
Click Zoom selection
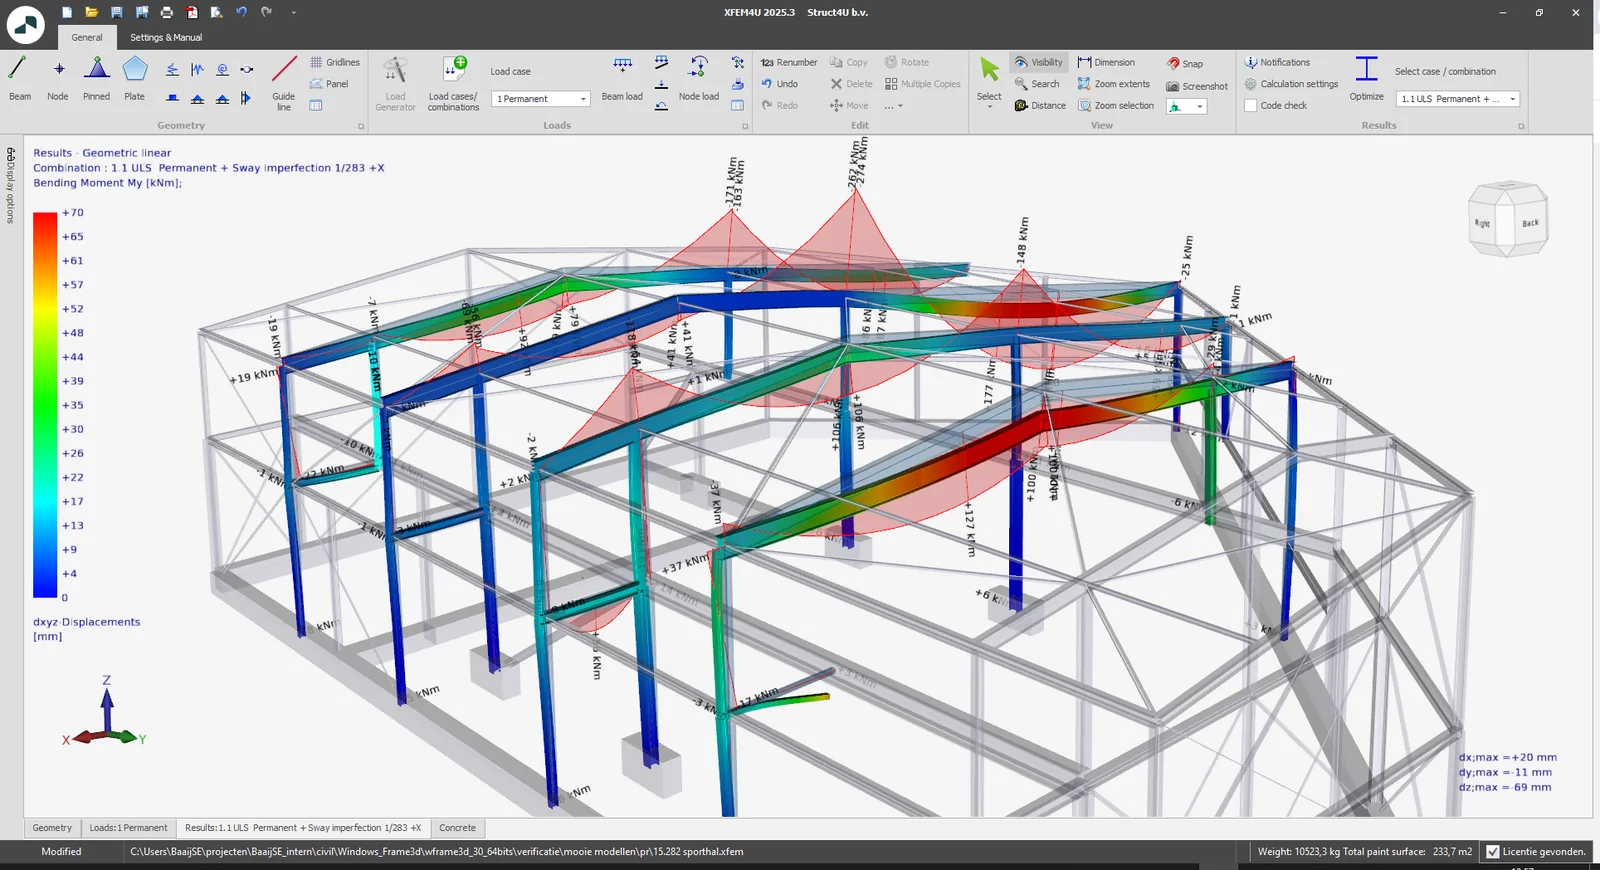pos(1116,105)
